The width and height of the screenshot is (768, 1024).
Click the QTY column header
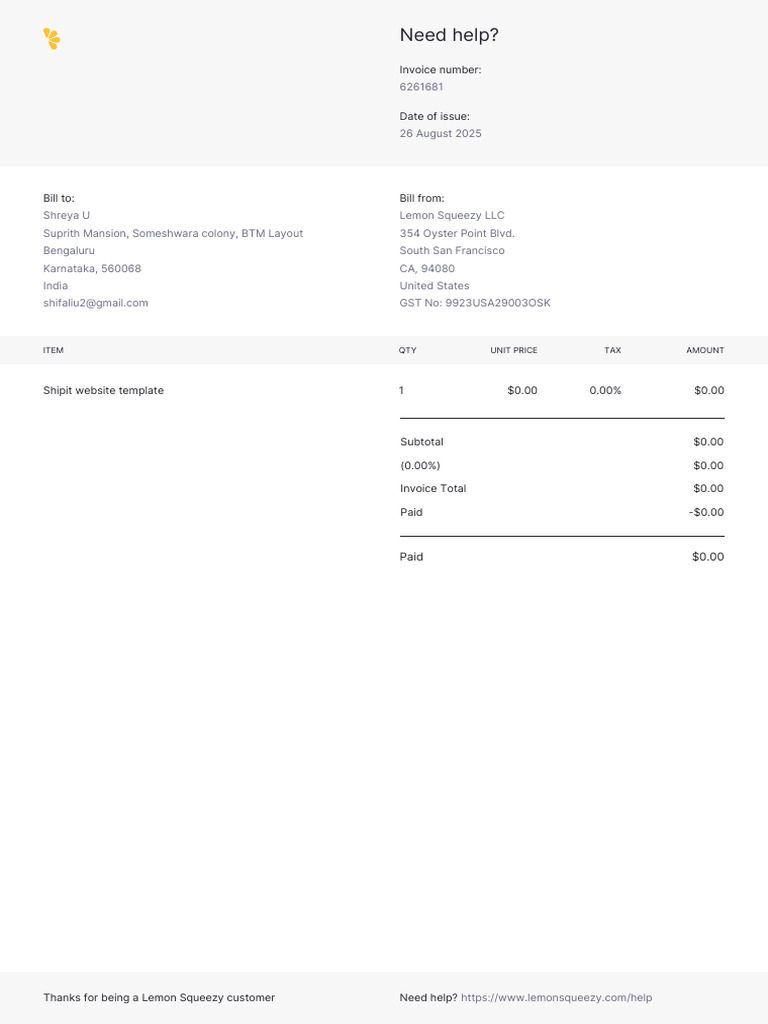point(408,351)
